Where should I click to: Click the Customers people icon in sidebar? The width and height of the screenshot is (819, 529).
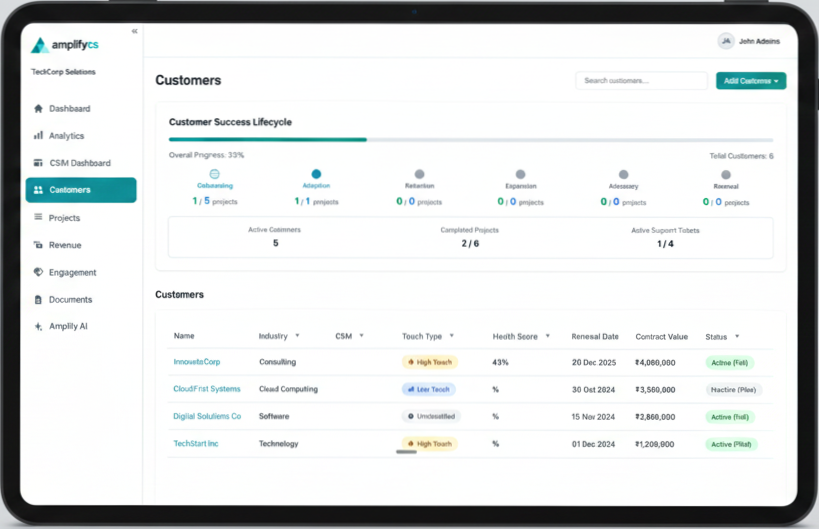click(x=38, y=190)
